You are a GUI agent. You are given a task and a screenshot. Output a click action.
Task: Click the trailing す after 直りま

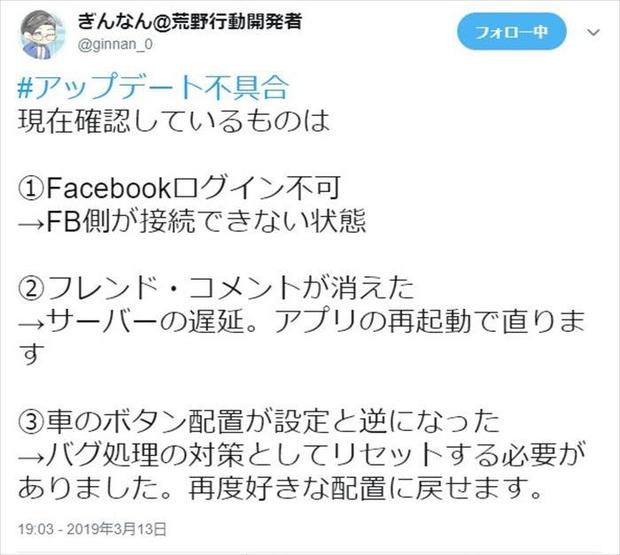(29, 355)
